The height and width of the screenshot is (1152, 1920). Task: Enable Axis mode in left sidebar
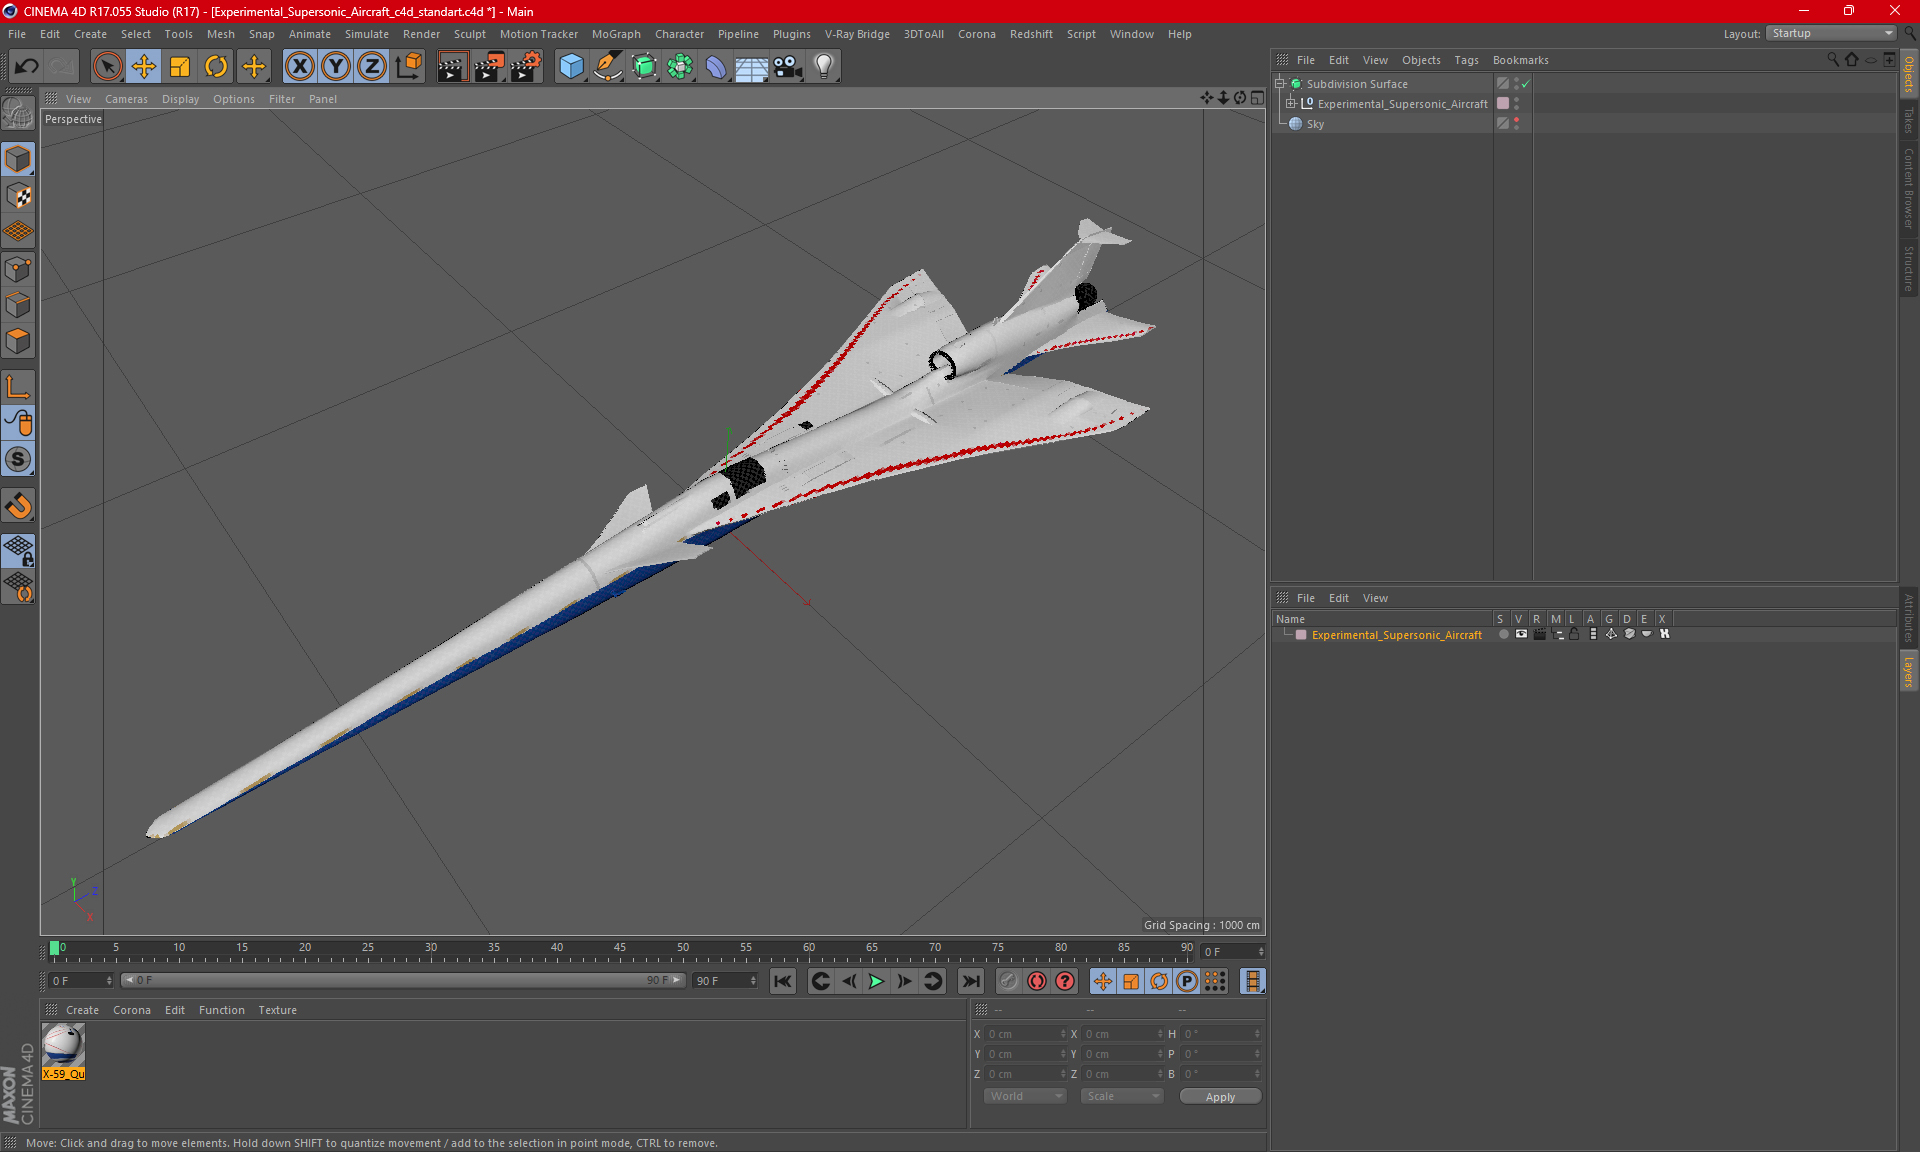[18, 387]
